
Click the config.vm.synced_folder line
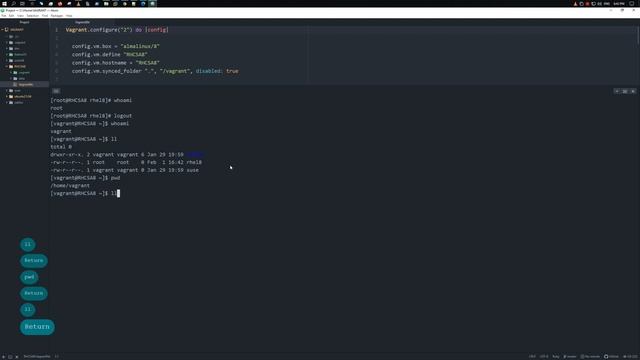(x=155, y=71)
